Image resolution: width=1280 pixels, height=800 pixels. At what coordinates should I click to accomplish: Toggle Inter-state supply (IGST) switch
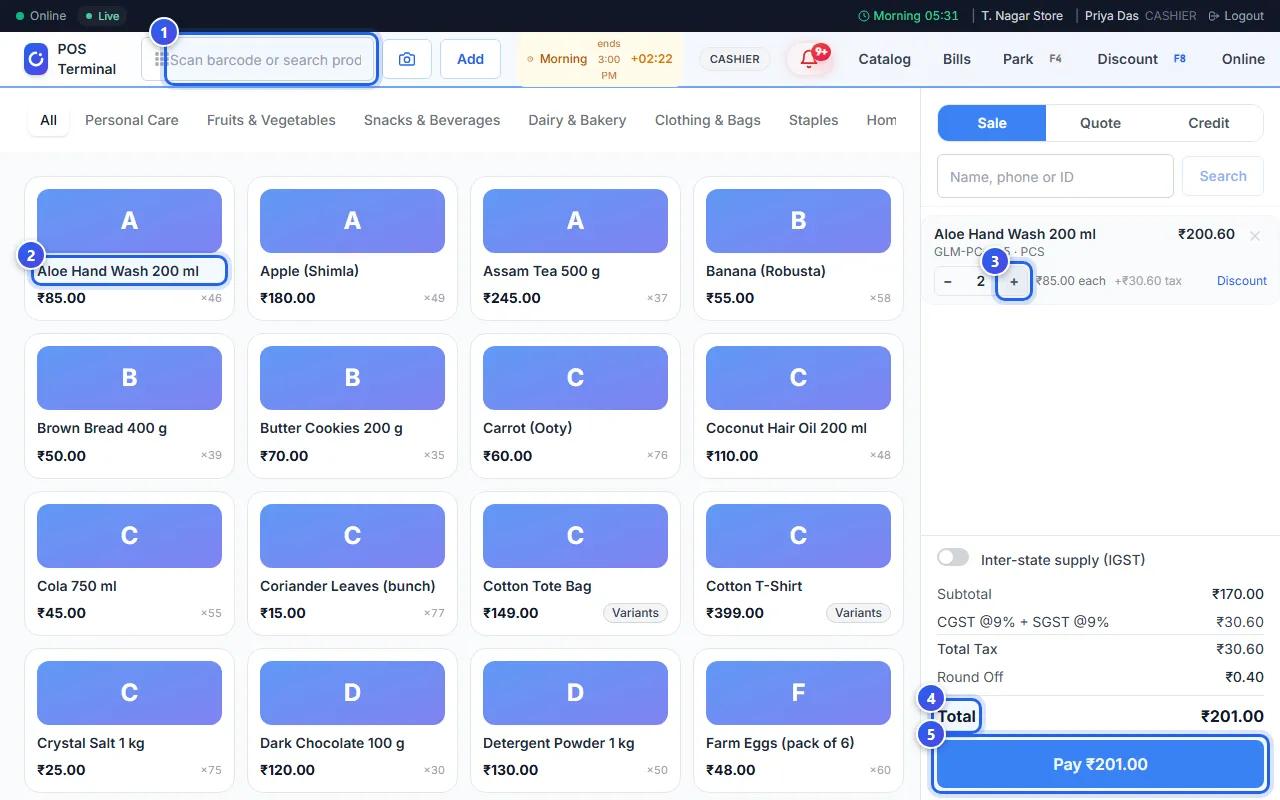click(x=953, y=557)
